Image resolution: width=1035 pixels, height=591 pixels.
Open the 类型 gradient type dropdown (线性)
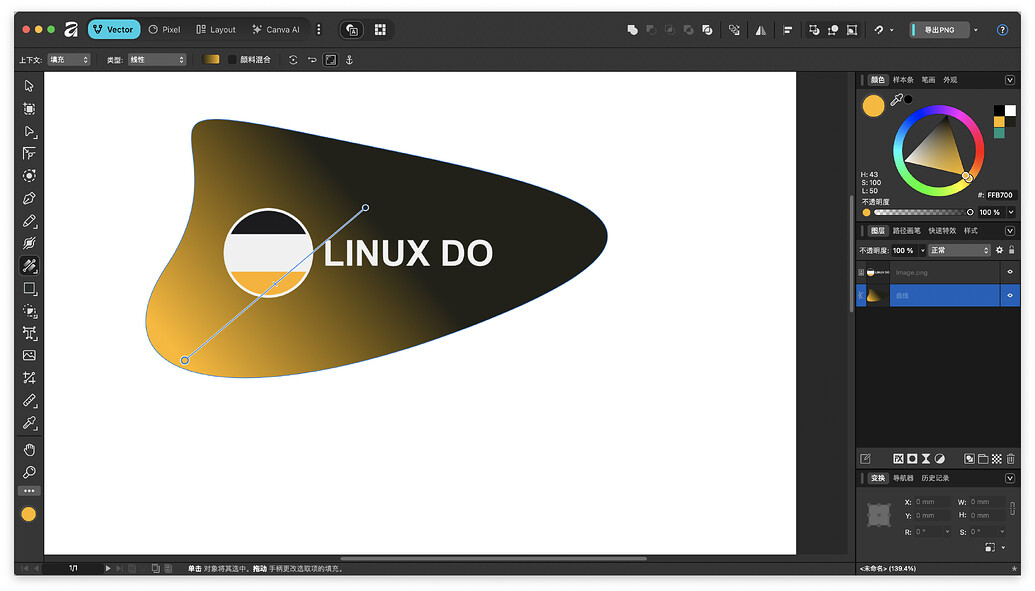pos(157,60)
